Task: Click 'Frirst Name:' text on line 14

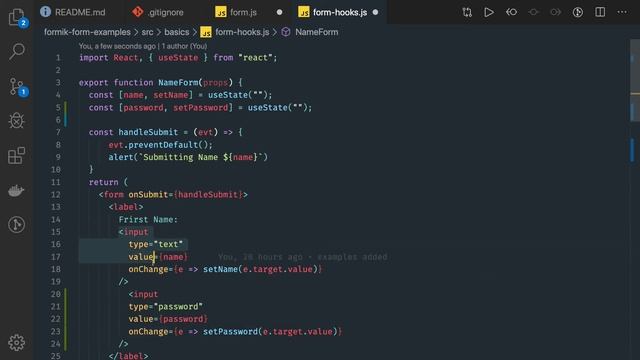Action: [x=148, y=220]
